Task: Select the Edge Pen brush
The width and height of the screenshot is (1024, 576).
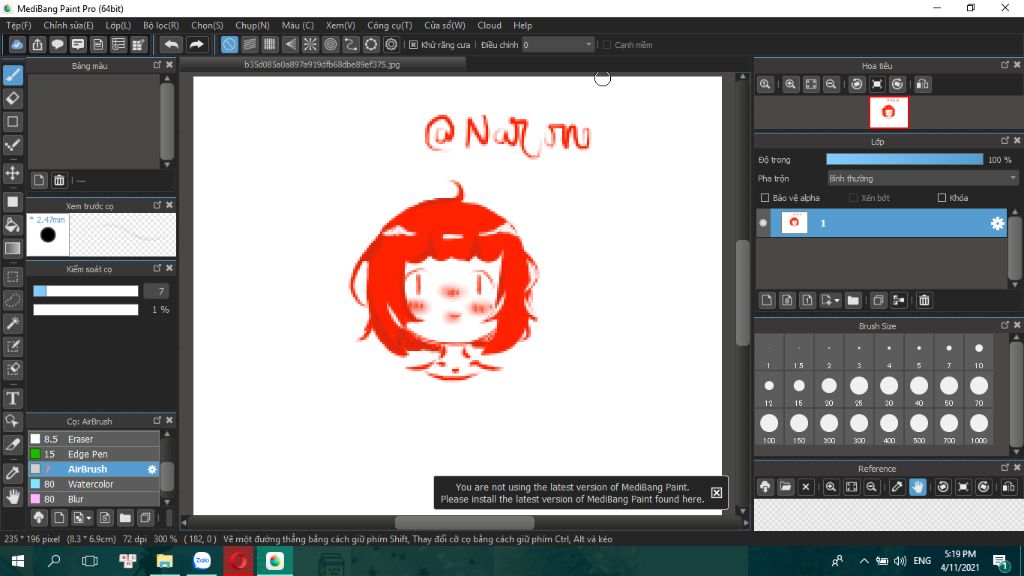Action: 93,455
